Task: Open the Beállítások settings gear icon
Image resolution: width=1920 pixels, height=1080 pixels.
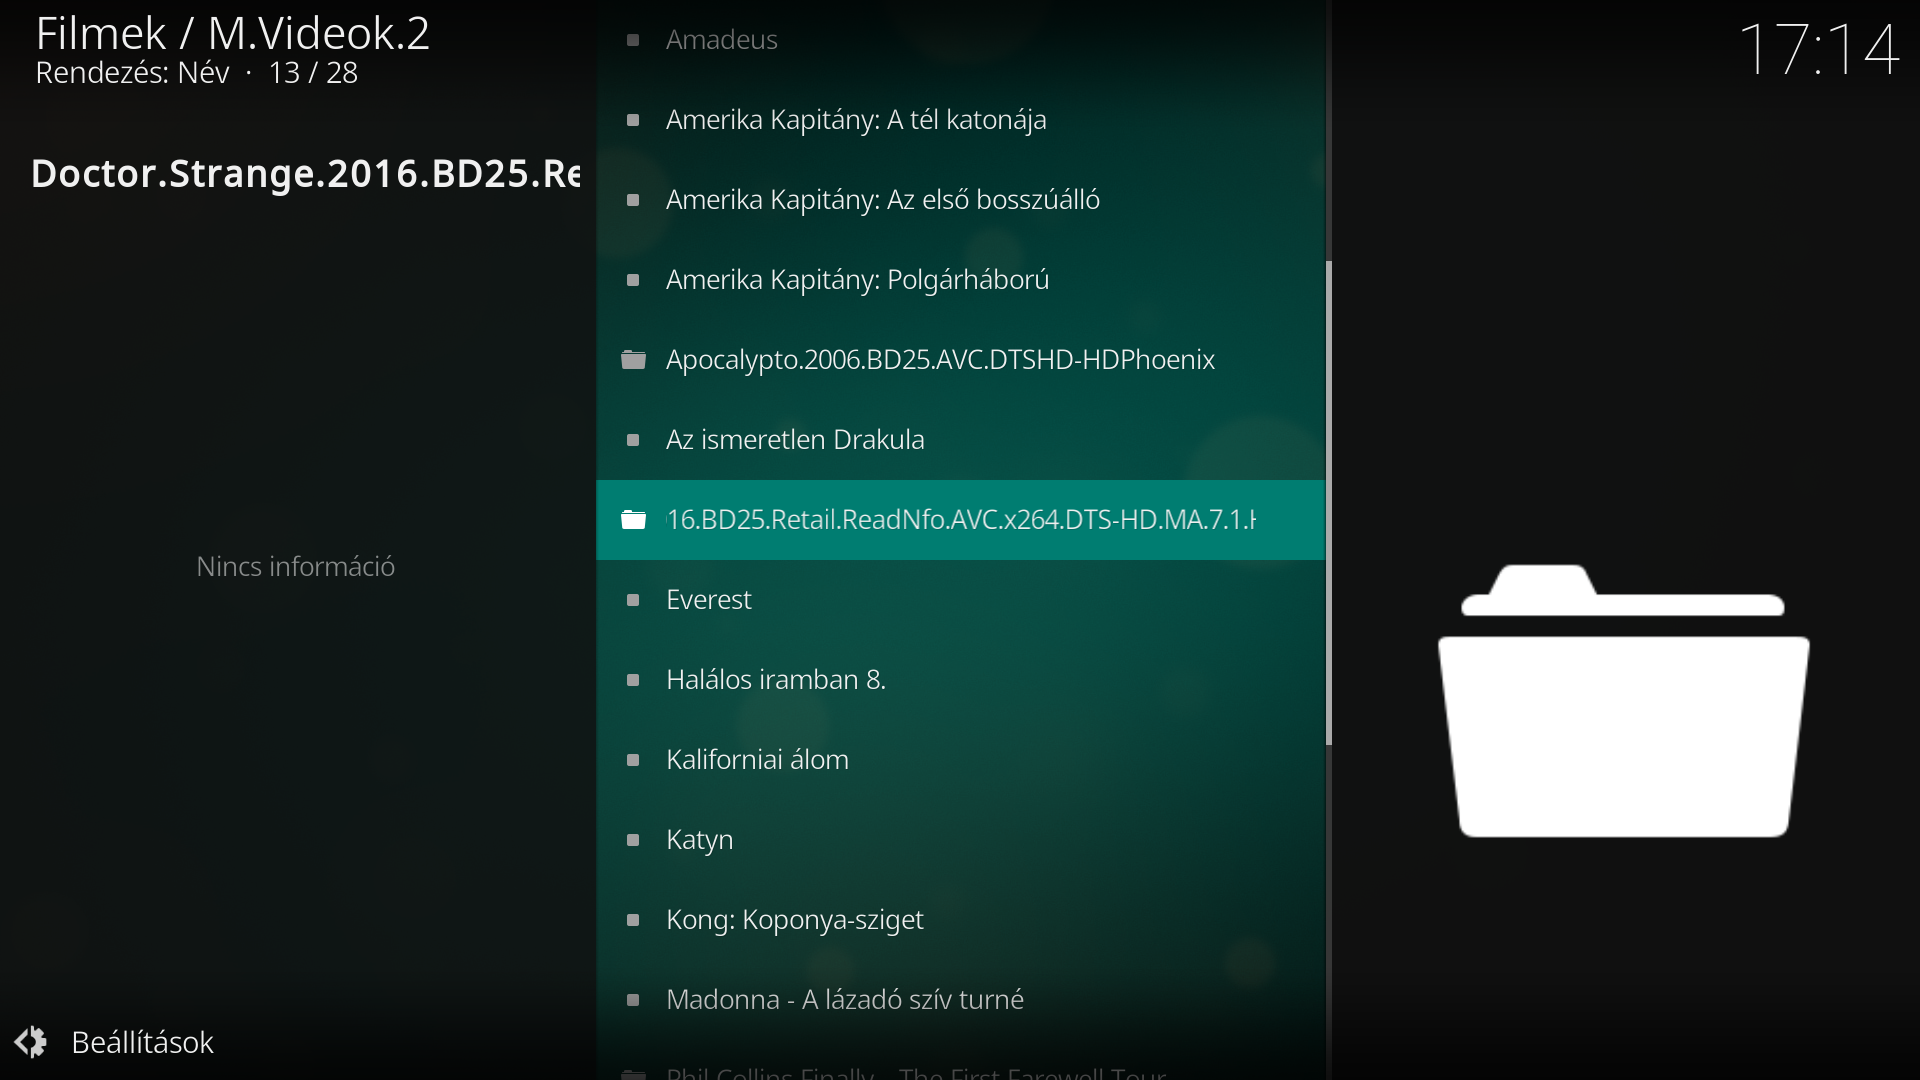Action: [31, 1042]
